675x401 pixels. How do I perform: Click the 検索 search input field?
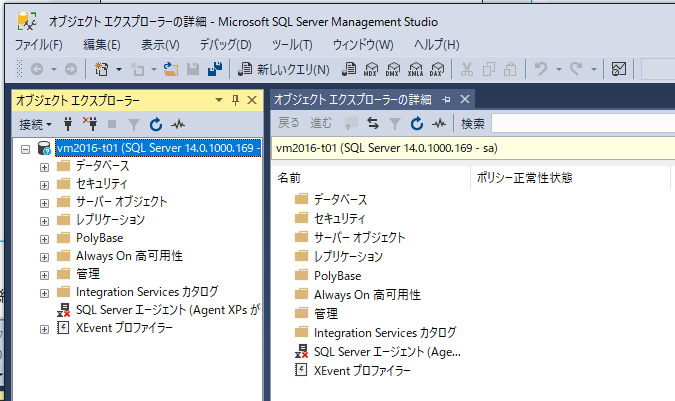click(x=583, y=123)
